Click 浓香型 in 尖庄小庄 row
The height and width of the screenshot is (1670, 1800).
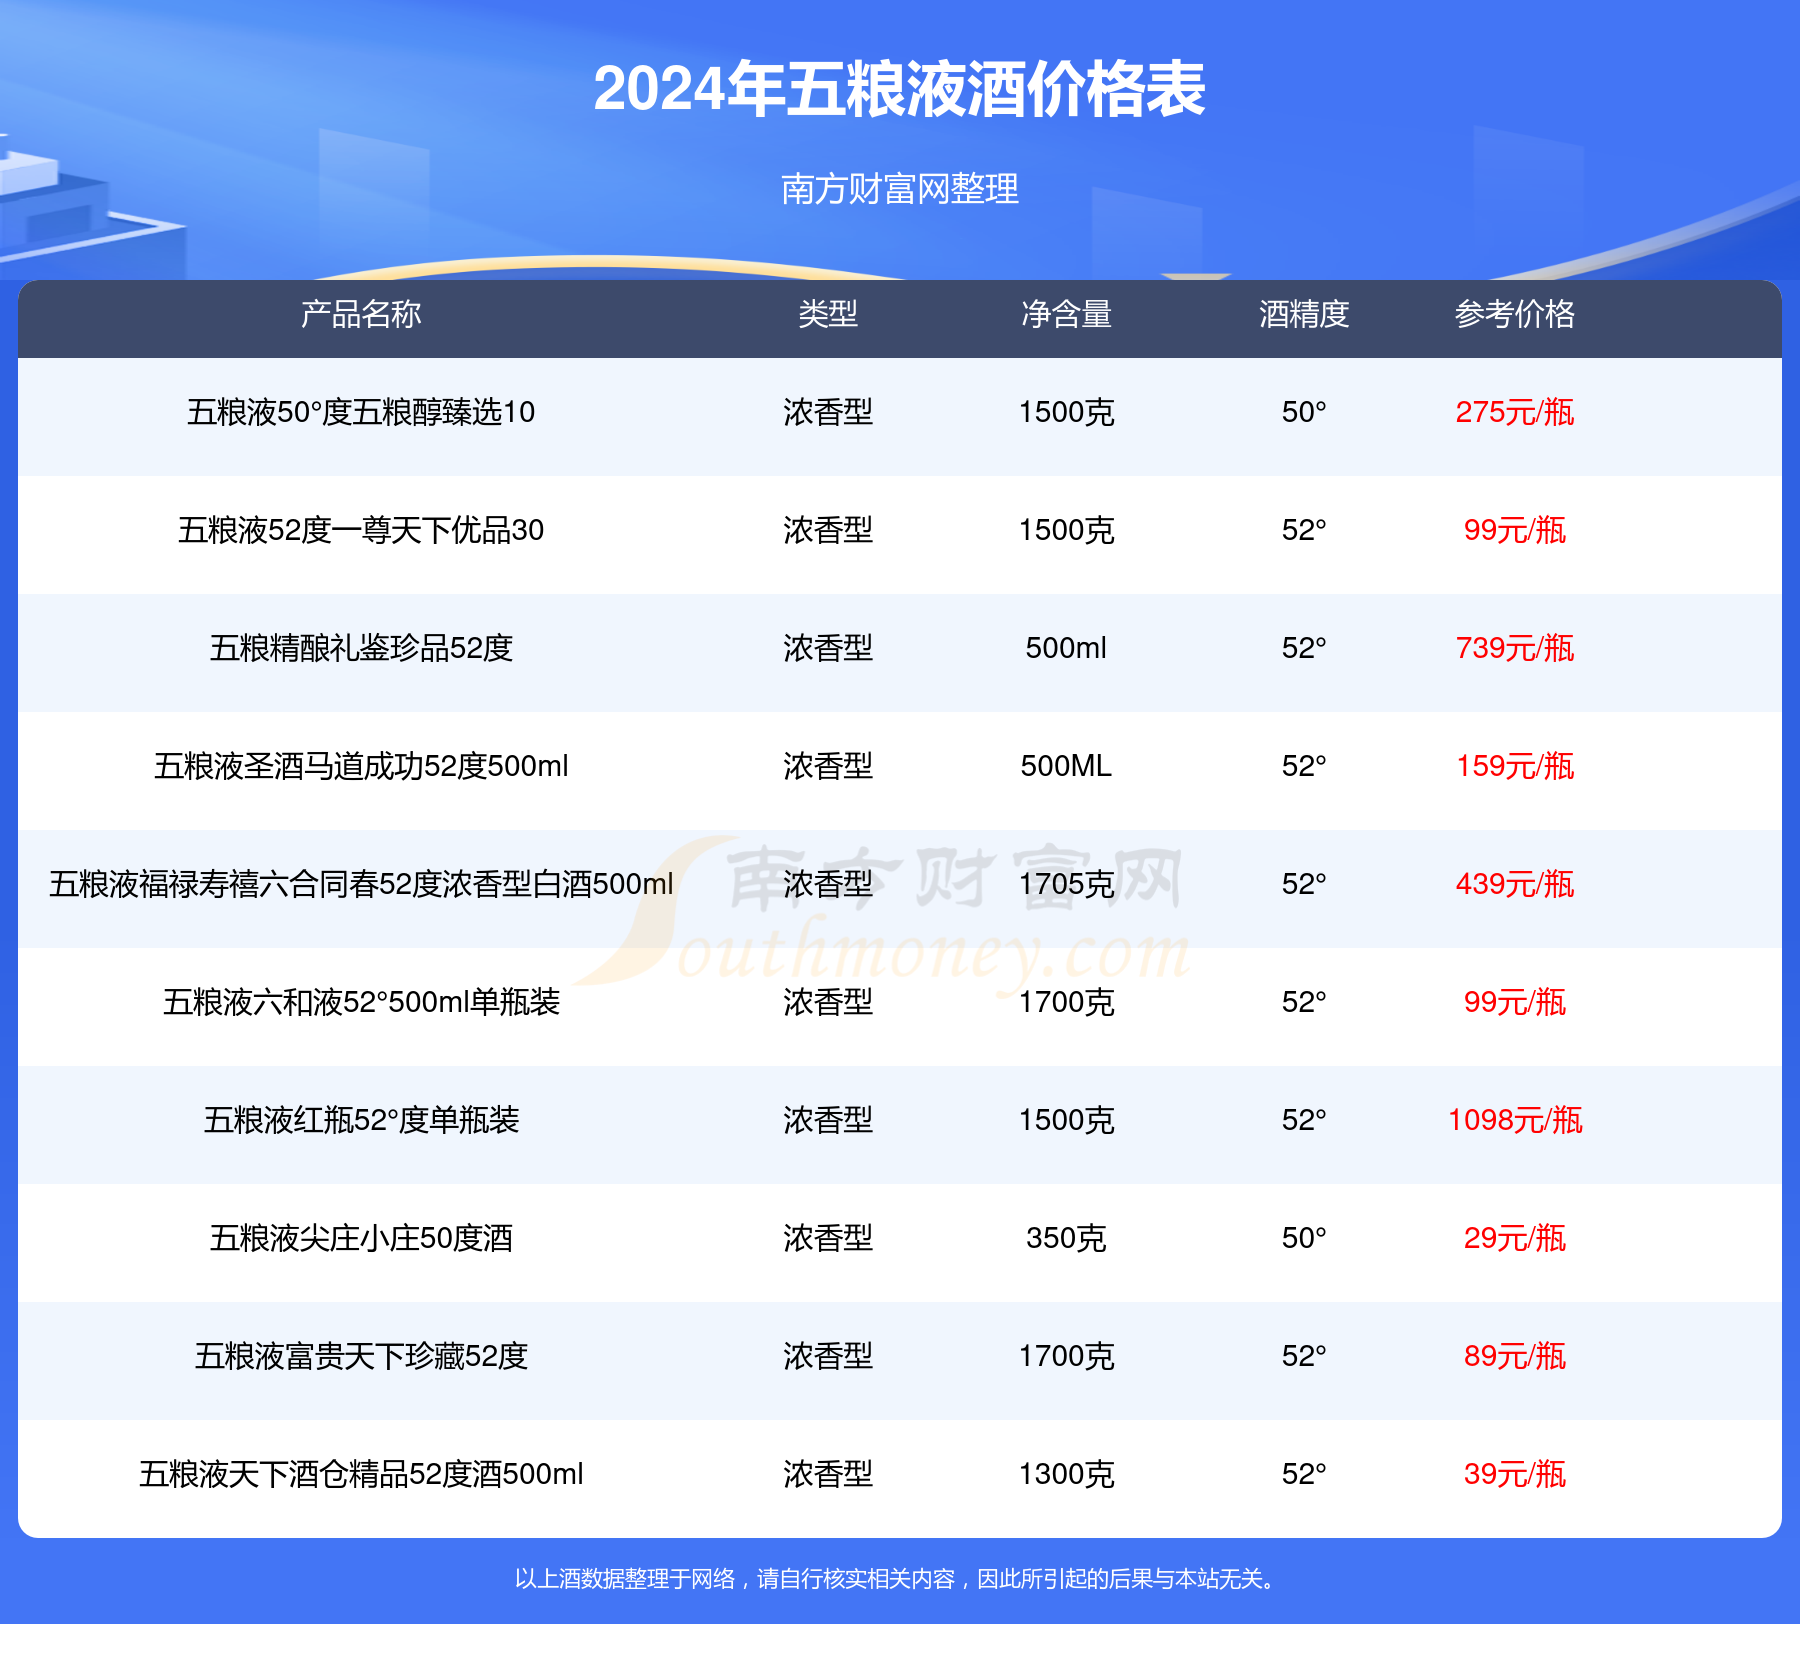(828, 1238)
